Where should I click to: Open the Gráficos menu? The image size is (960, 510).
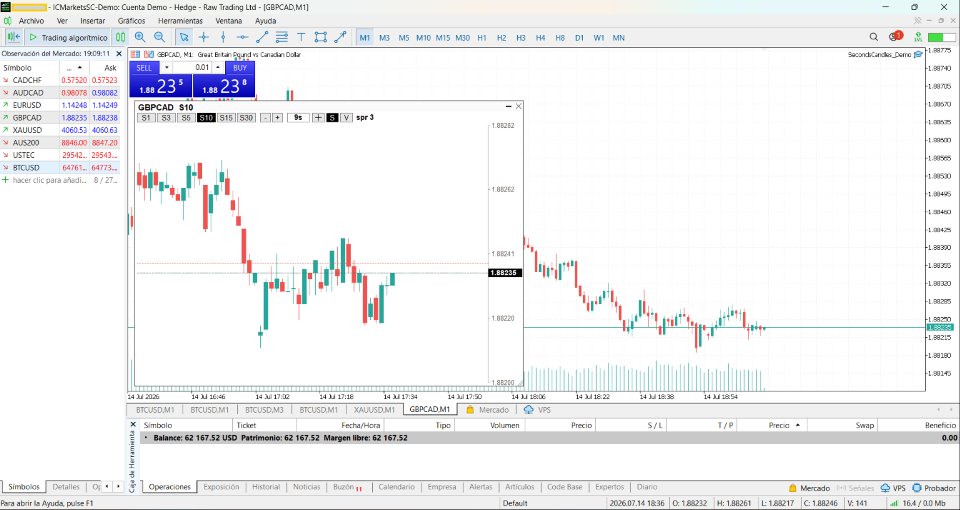pyautogui.click(x=132, y=21)
